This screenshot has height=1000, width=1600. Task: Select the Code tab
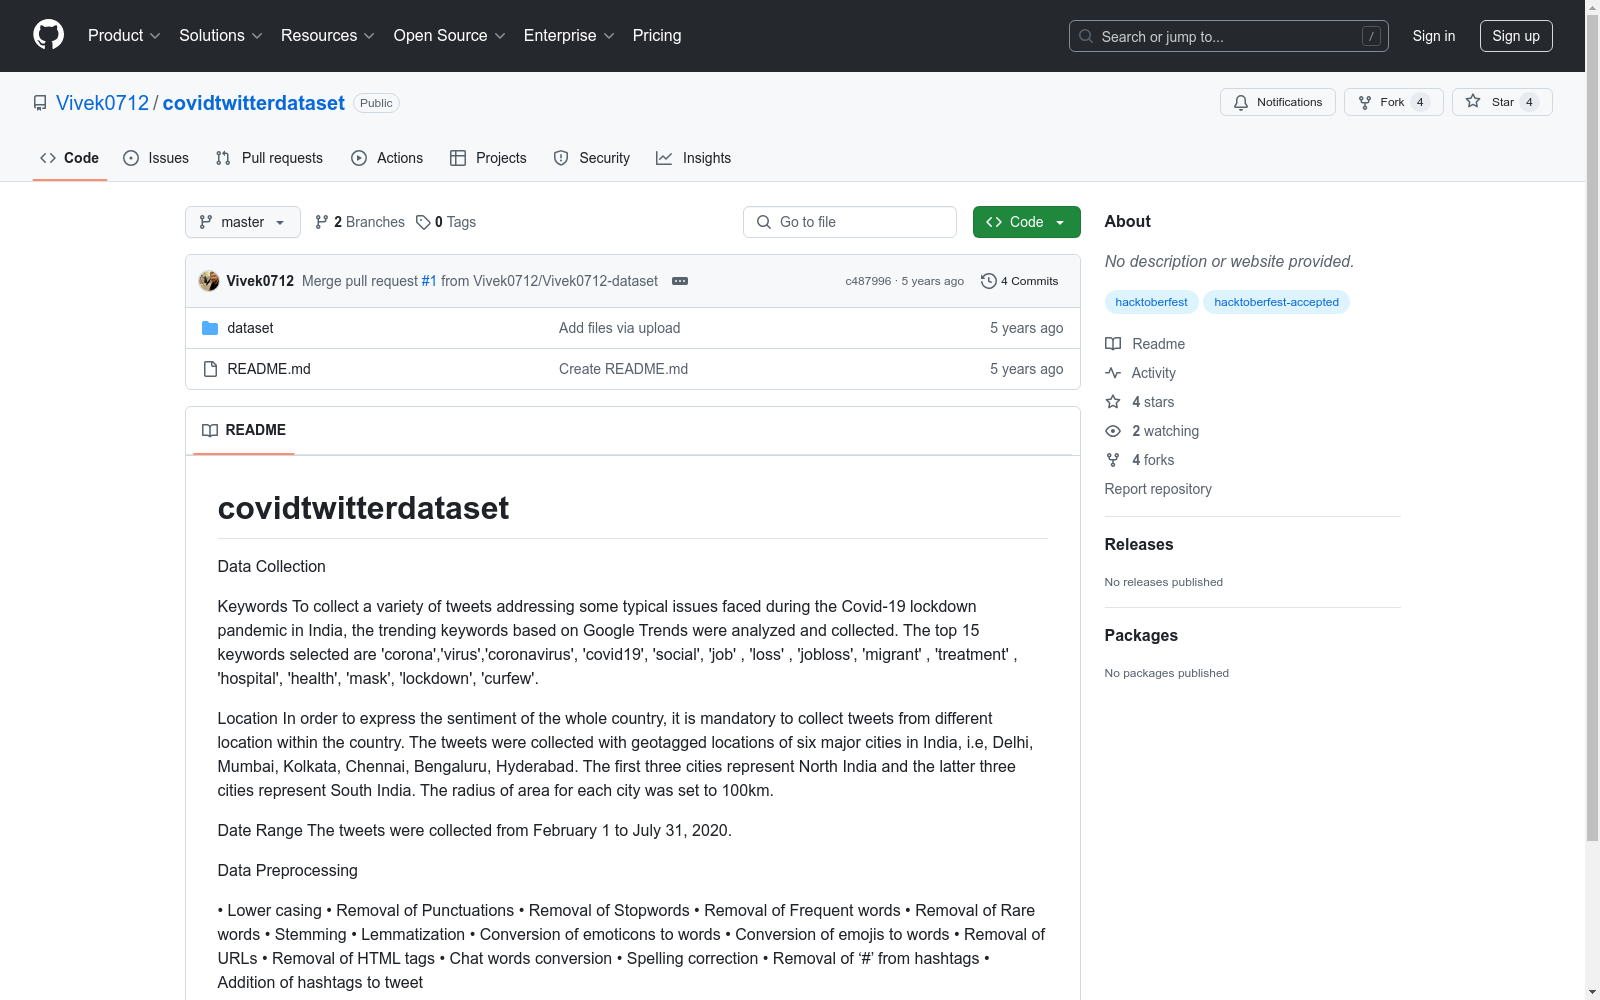(x=70, y=158)
